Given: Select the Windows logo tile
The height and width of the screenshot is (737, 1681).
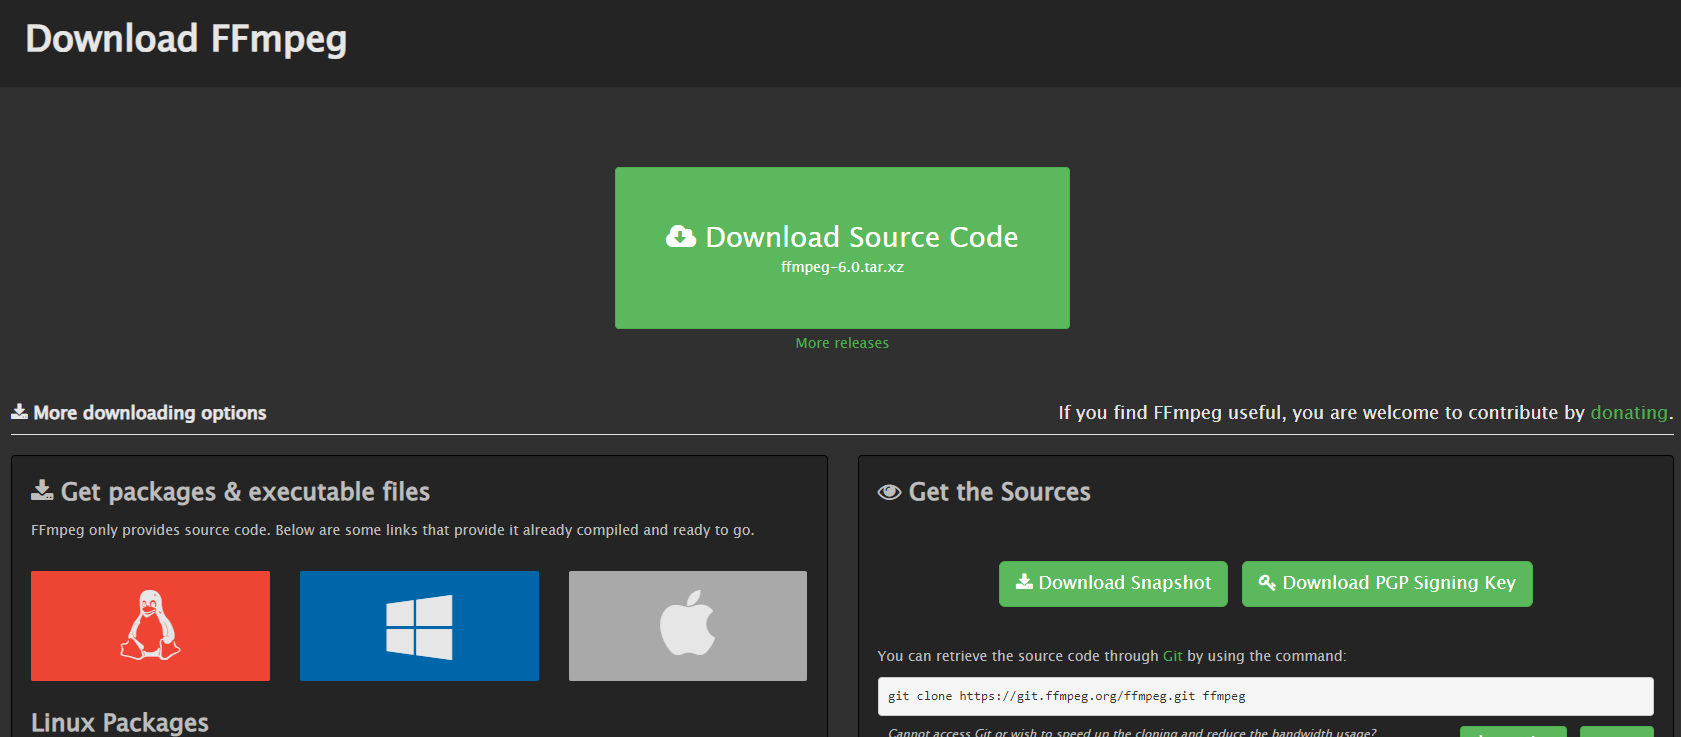Looking at the screenshot, I should [419, 626].
